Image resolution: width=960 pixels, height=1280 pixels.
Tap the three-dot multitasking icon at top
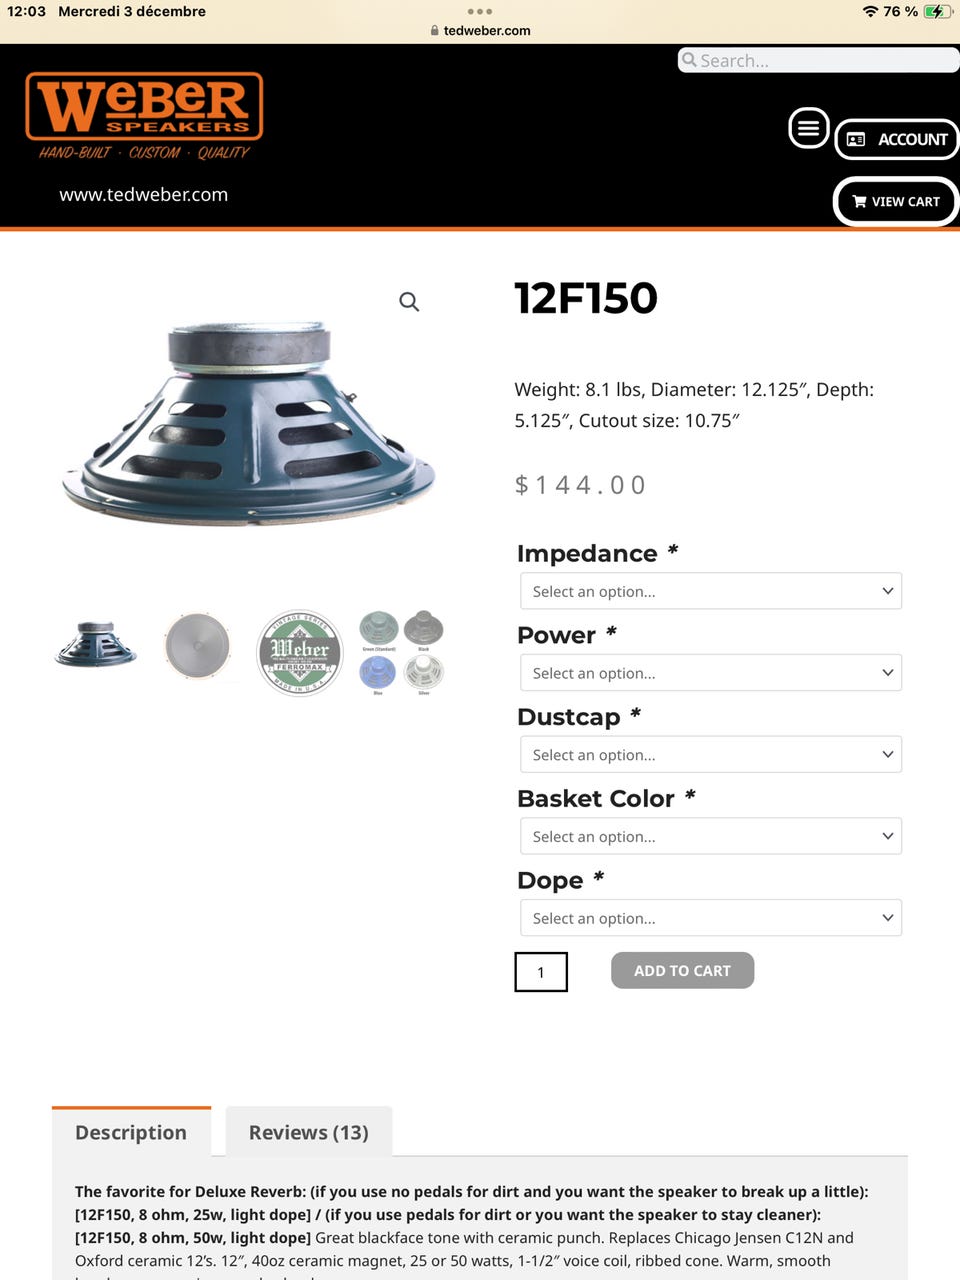point(480,12)
